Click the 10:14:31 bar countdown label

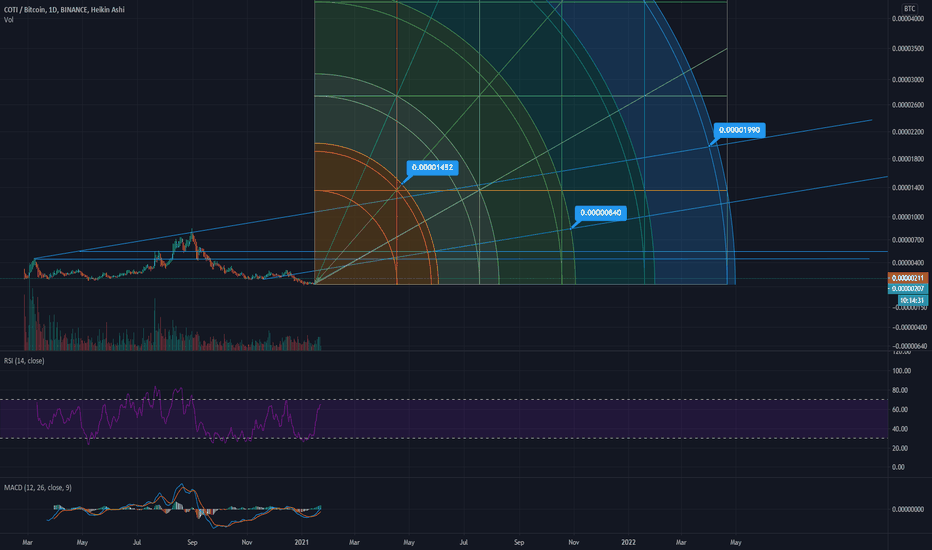point(912,300)
